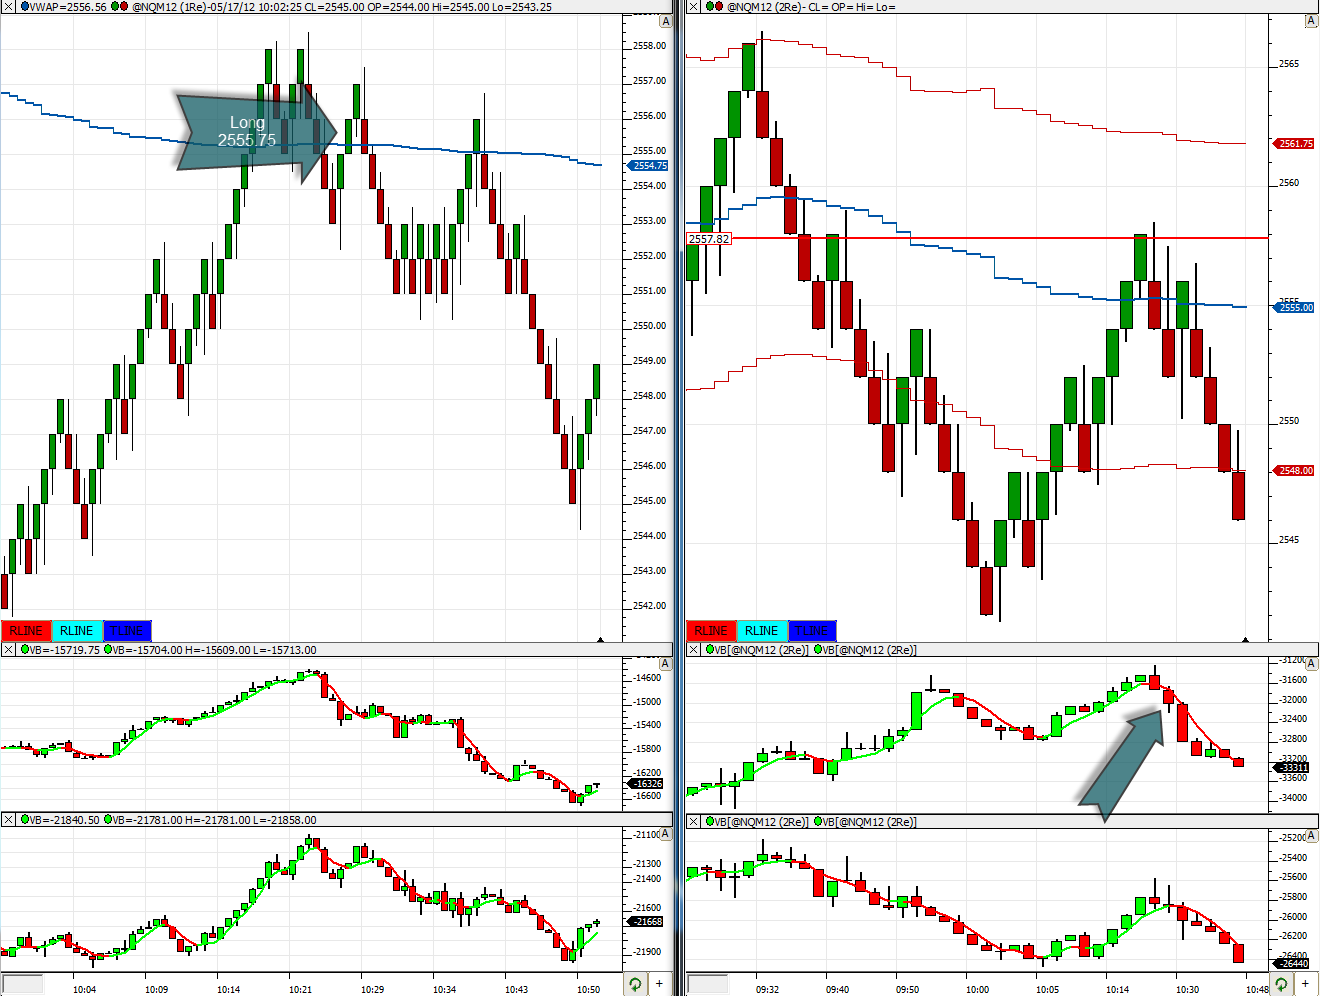Screen dimensions: 1320x996
Task: Click the -33311 value tag on right upper panel
Action: [x=1292, y=768]
